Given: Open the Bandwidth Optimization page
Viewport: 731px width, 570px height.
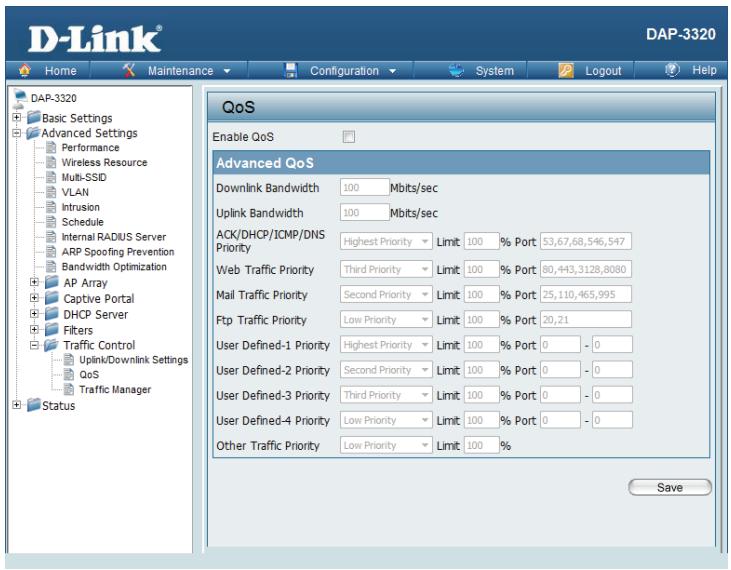Looking at the screenshot, I should click(x=114, y=267).
